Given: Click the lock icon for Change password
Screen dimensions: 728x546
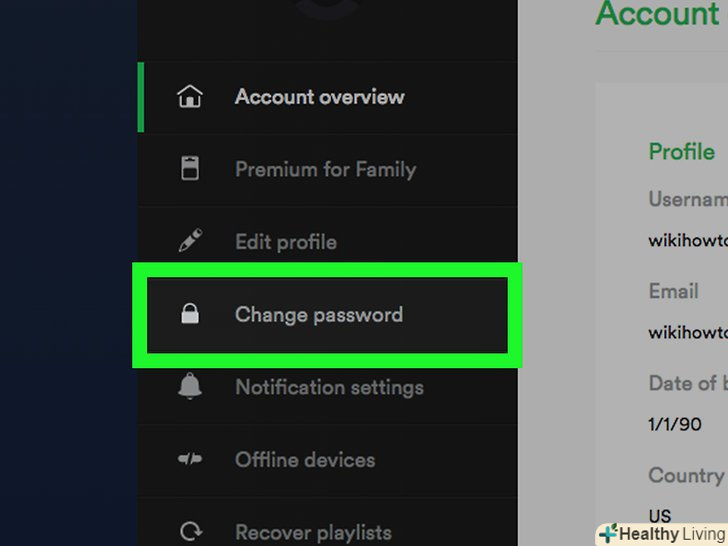Looking at the screenshot, I should click(189, 315).
